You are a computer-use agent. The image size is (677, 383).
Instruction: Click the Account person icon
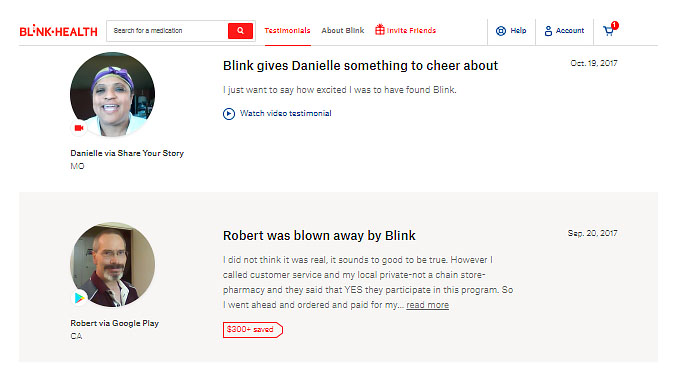[x=548, y=31]
